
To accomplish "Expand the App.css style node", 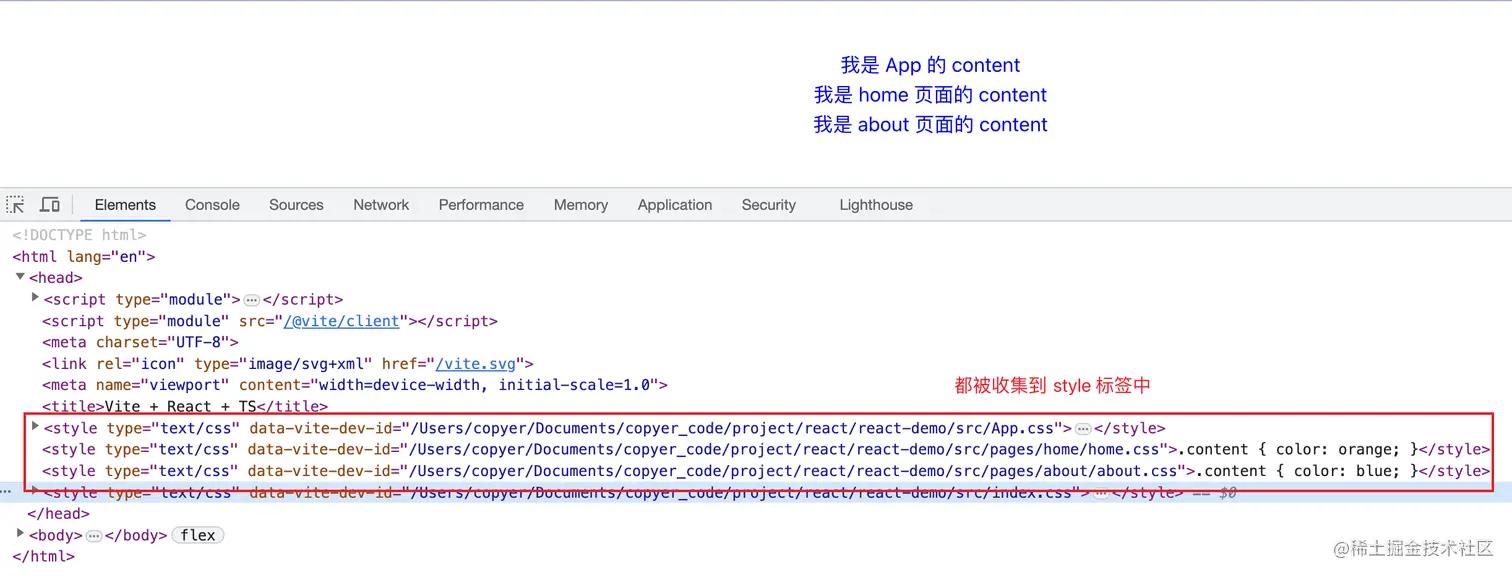I will [35, 427].
